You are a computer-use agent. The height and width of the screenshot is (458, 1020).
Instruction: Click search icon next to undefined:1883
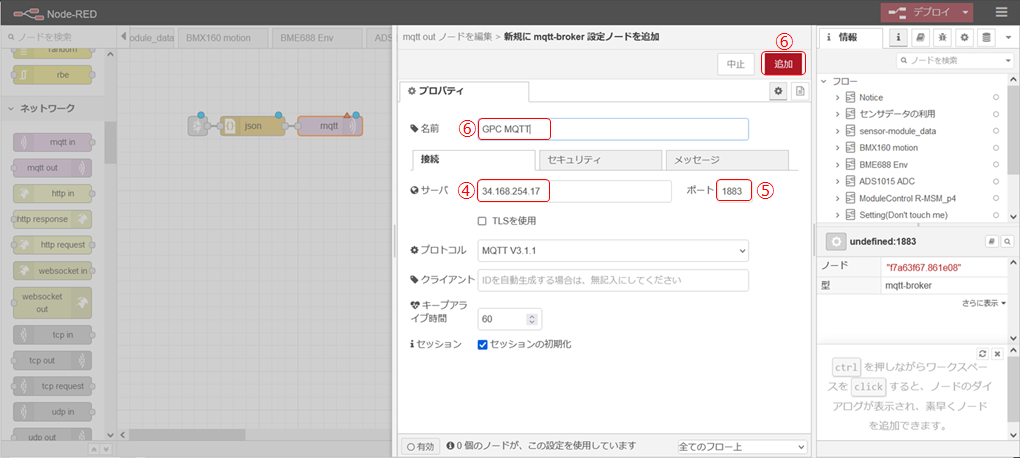click(1006, 242)
